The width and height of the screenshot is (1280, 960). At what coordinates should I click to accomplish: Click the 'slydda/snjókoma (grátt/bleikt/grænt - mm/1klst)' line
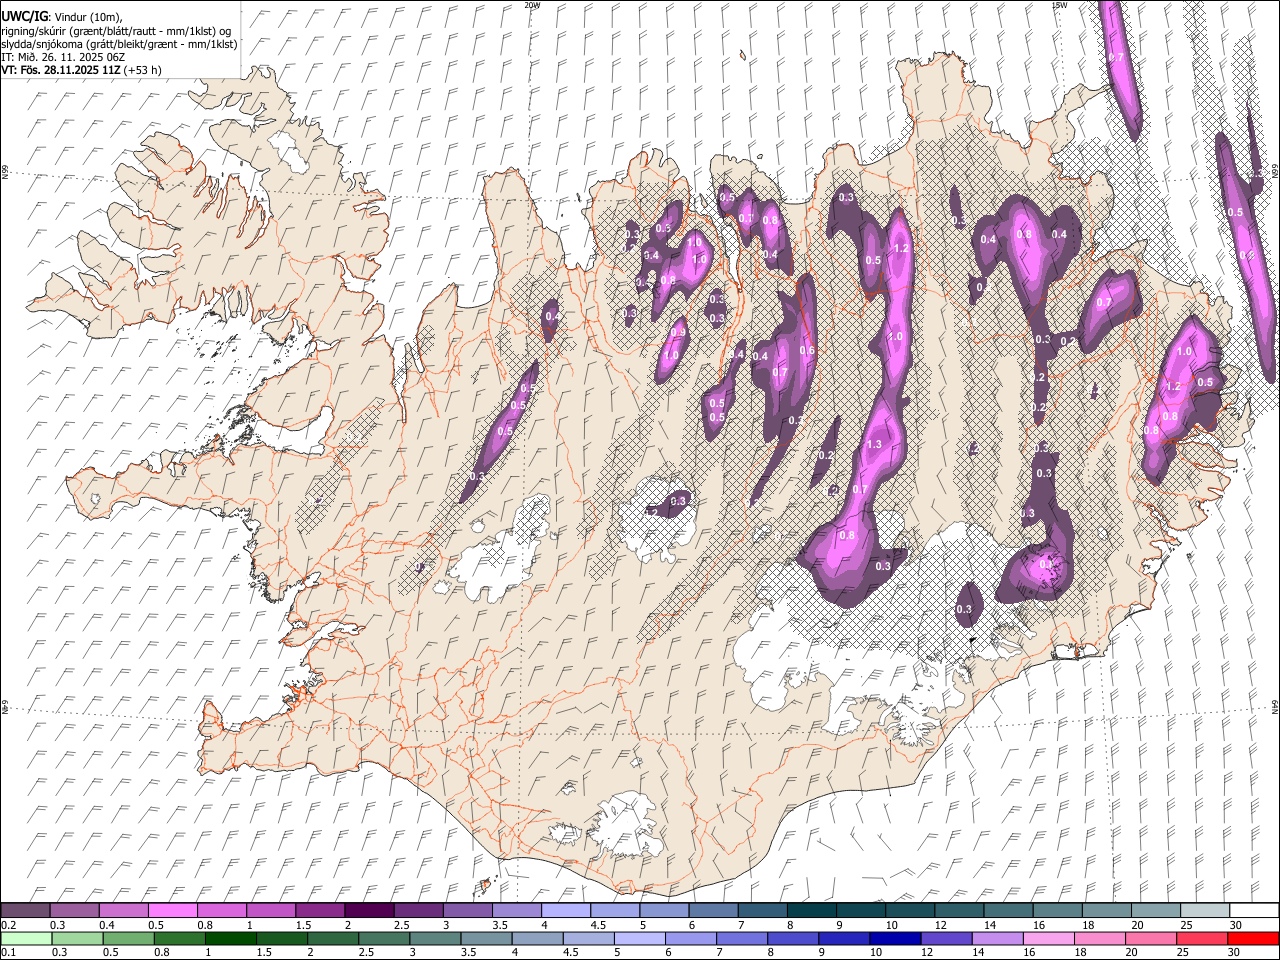[119, 44]
